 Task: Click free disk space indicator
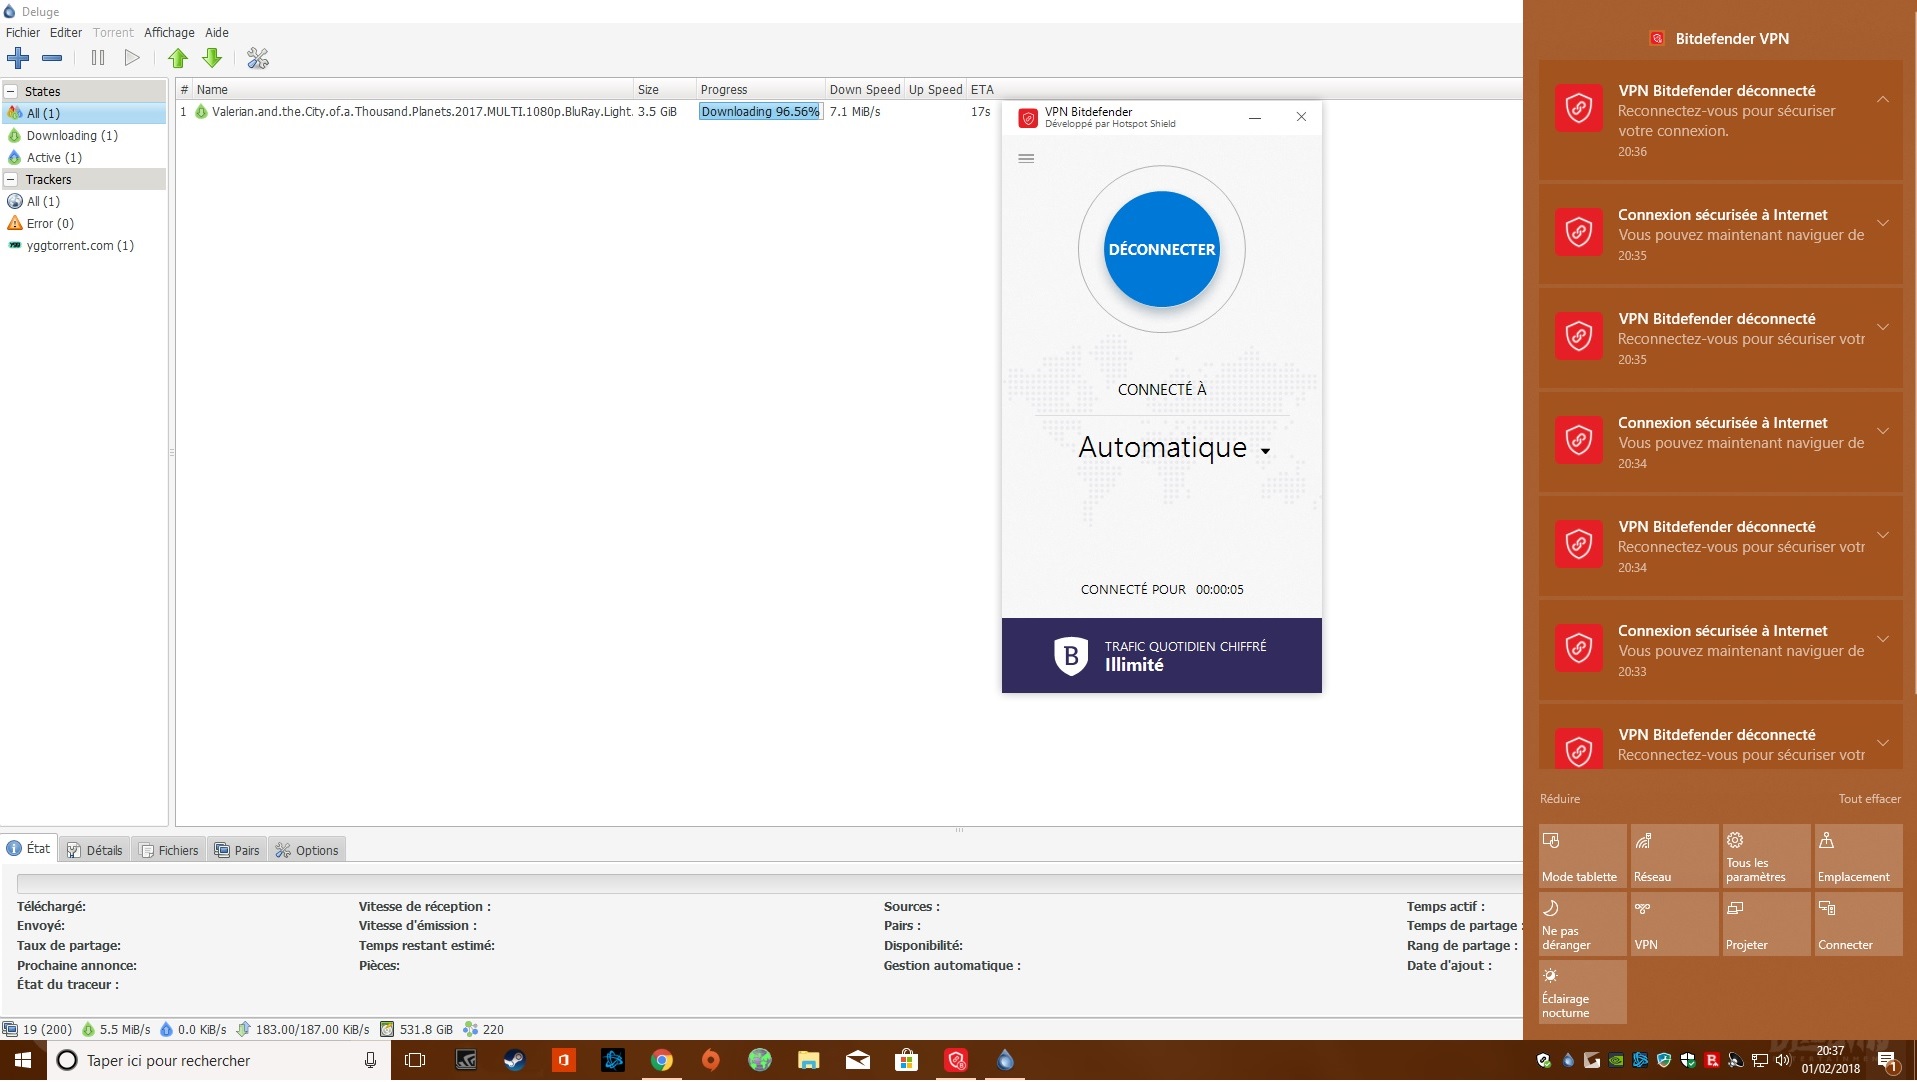(x=416, y=1029)
